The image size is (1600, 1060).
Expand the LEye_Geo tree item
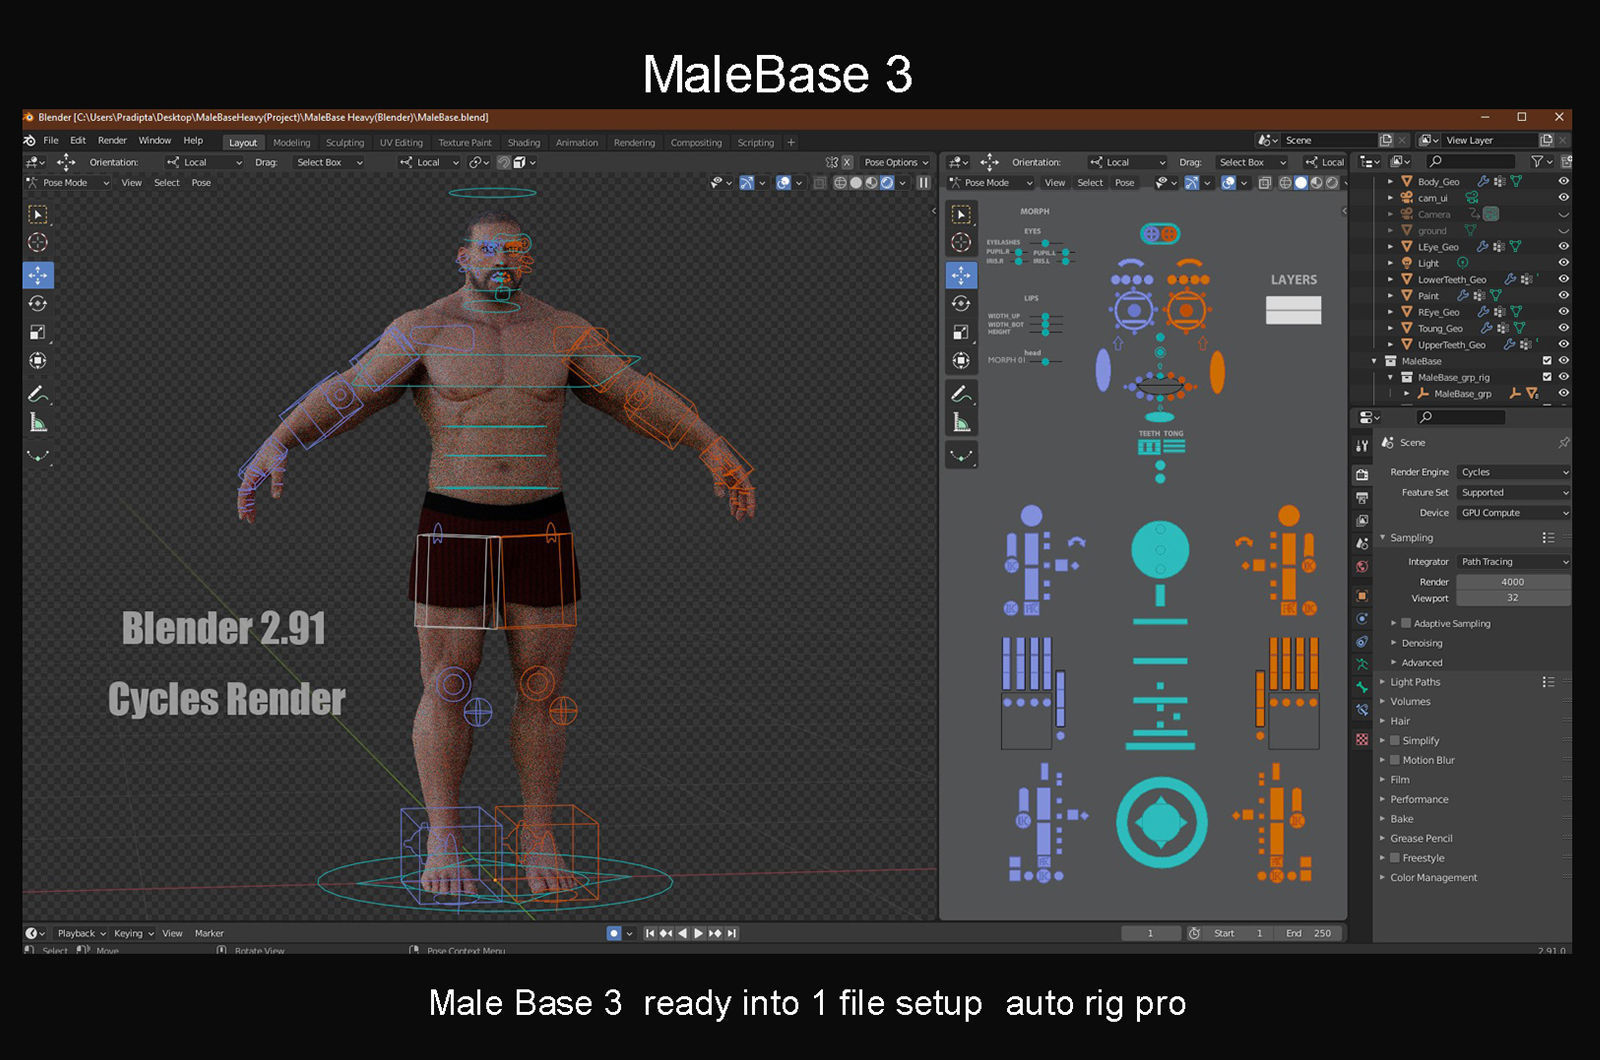pos(1390,246)
